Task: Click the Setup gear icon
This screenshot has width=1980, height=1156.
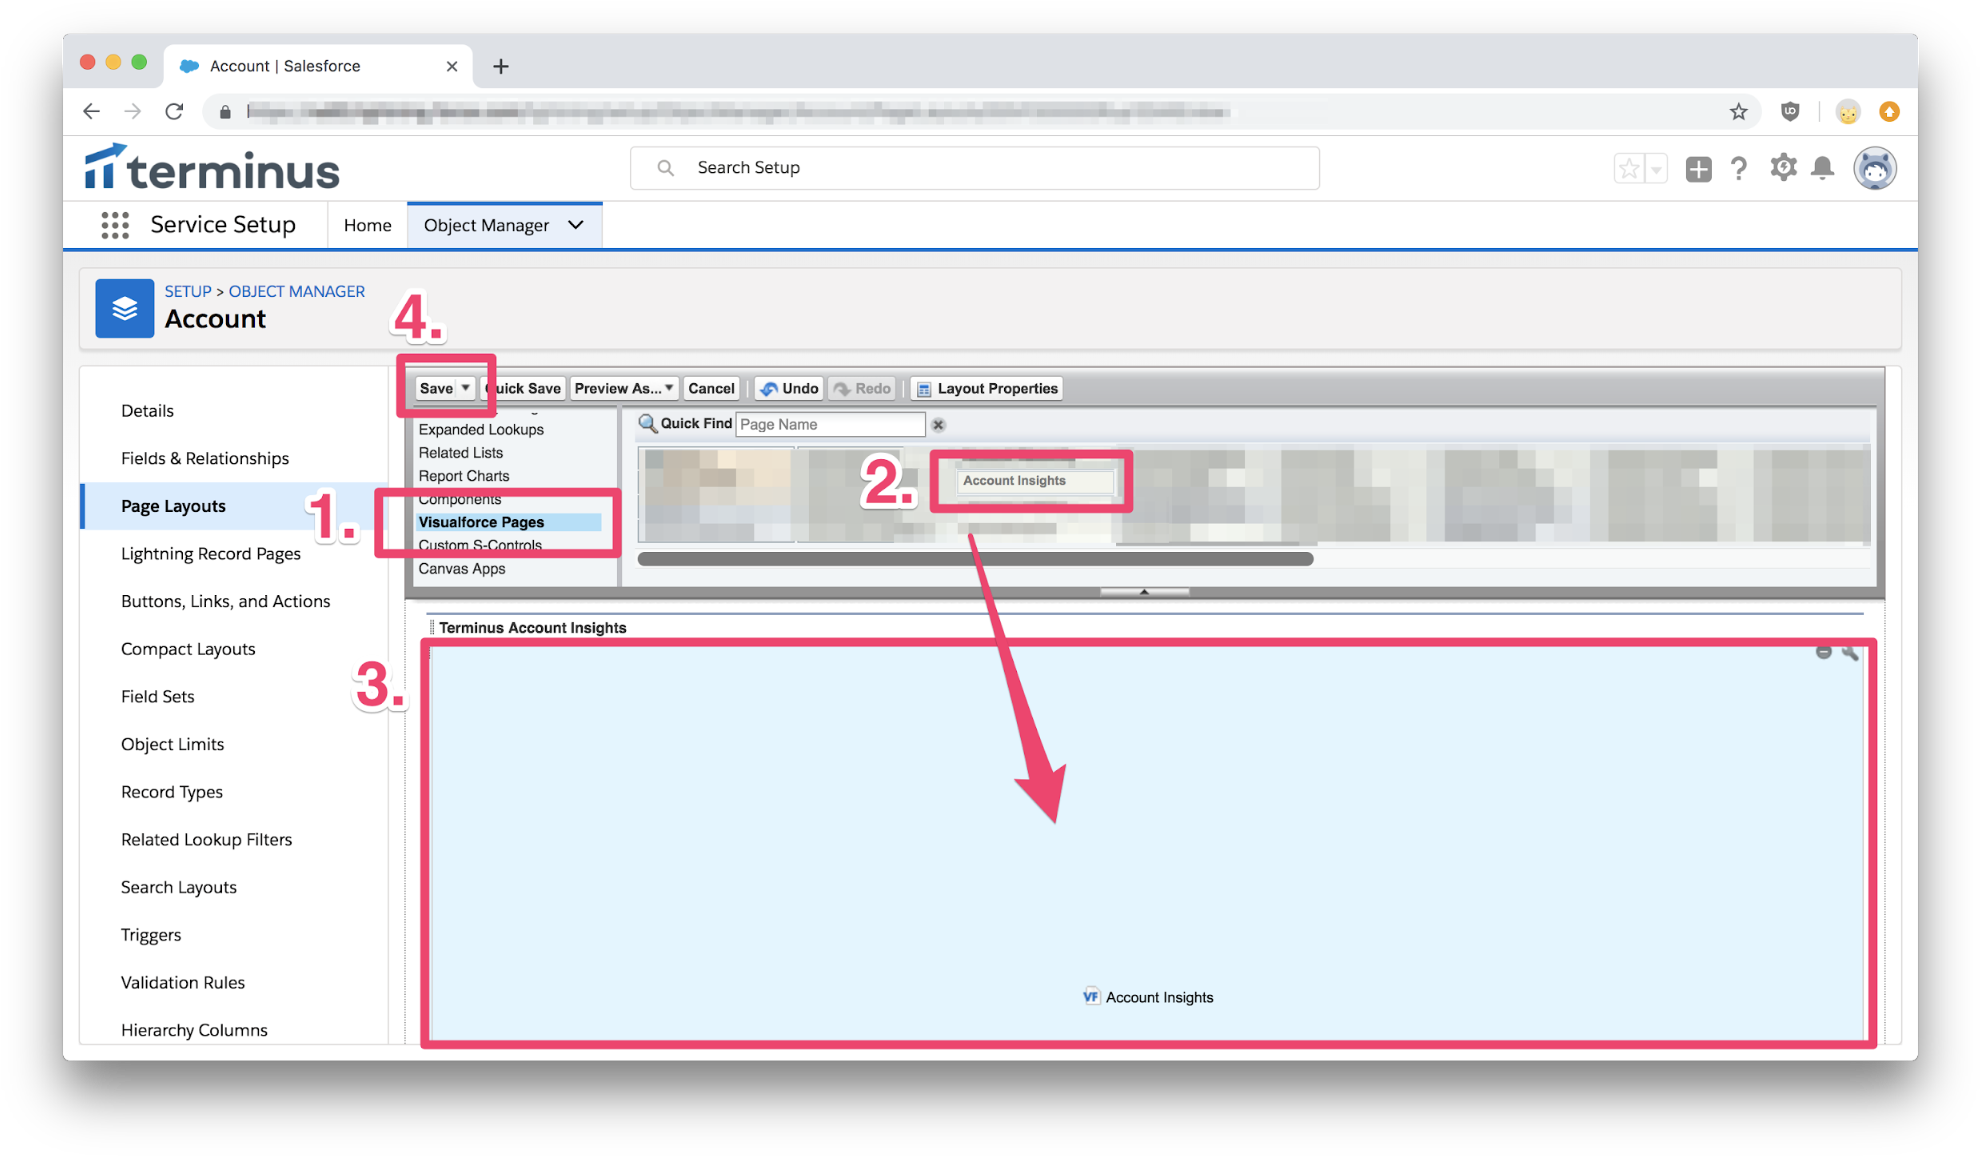Action: 1783,168
